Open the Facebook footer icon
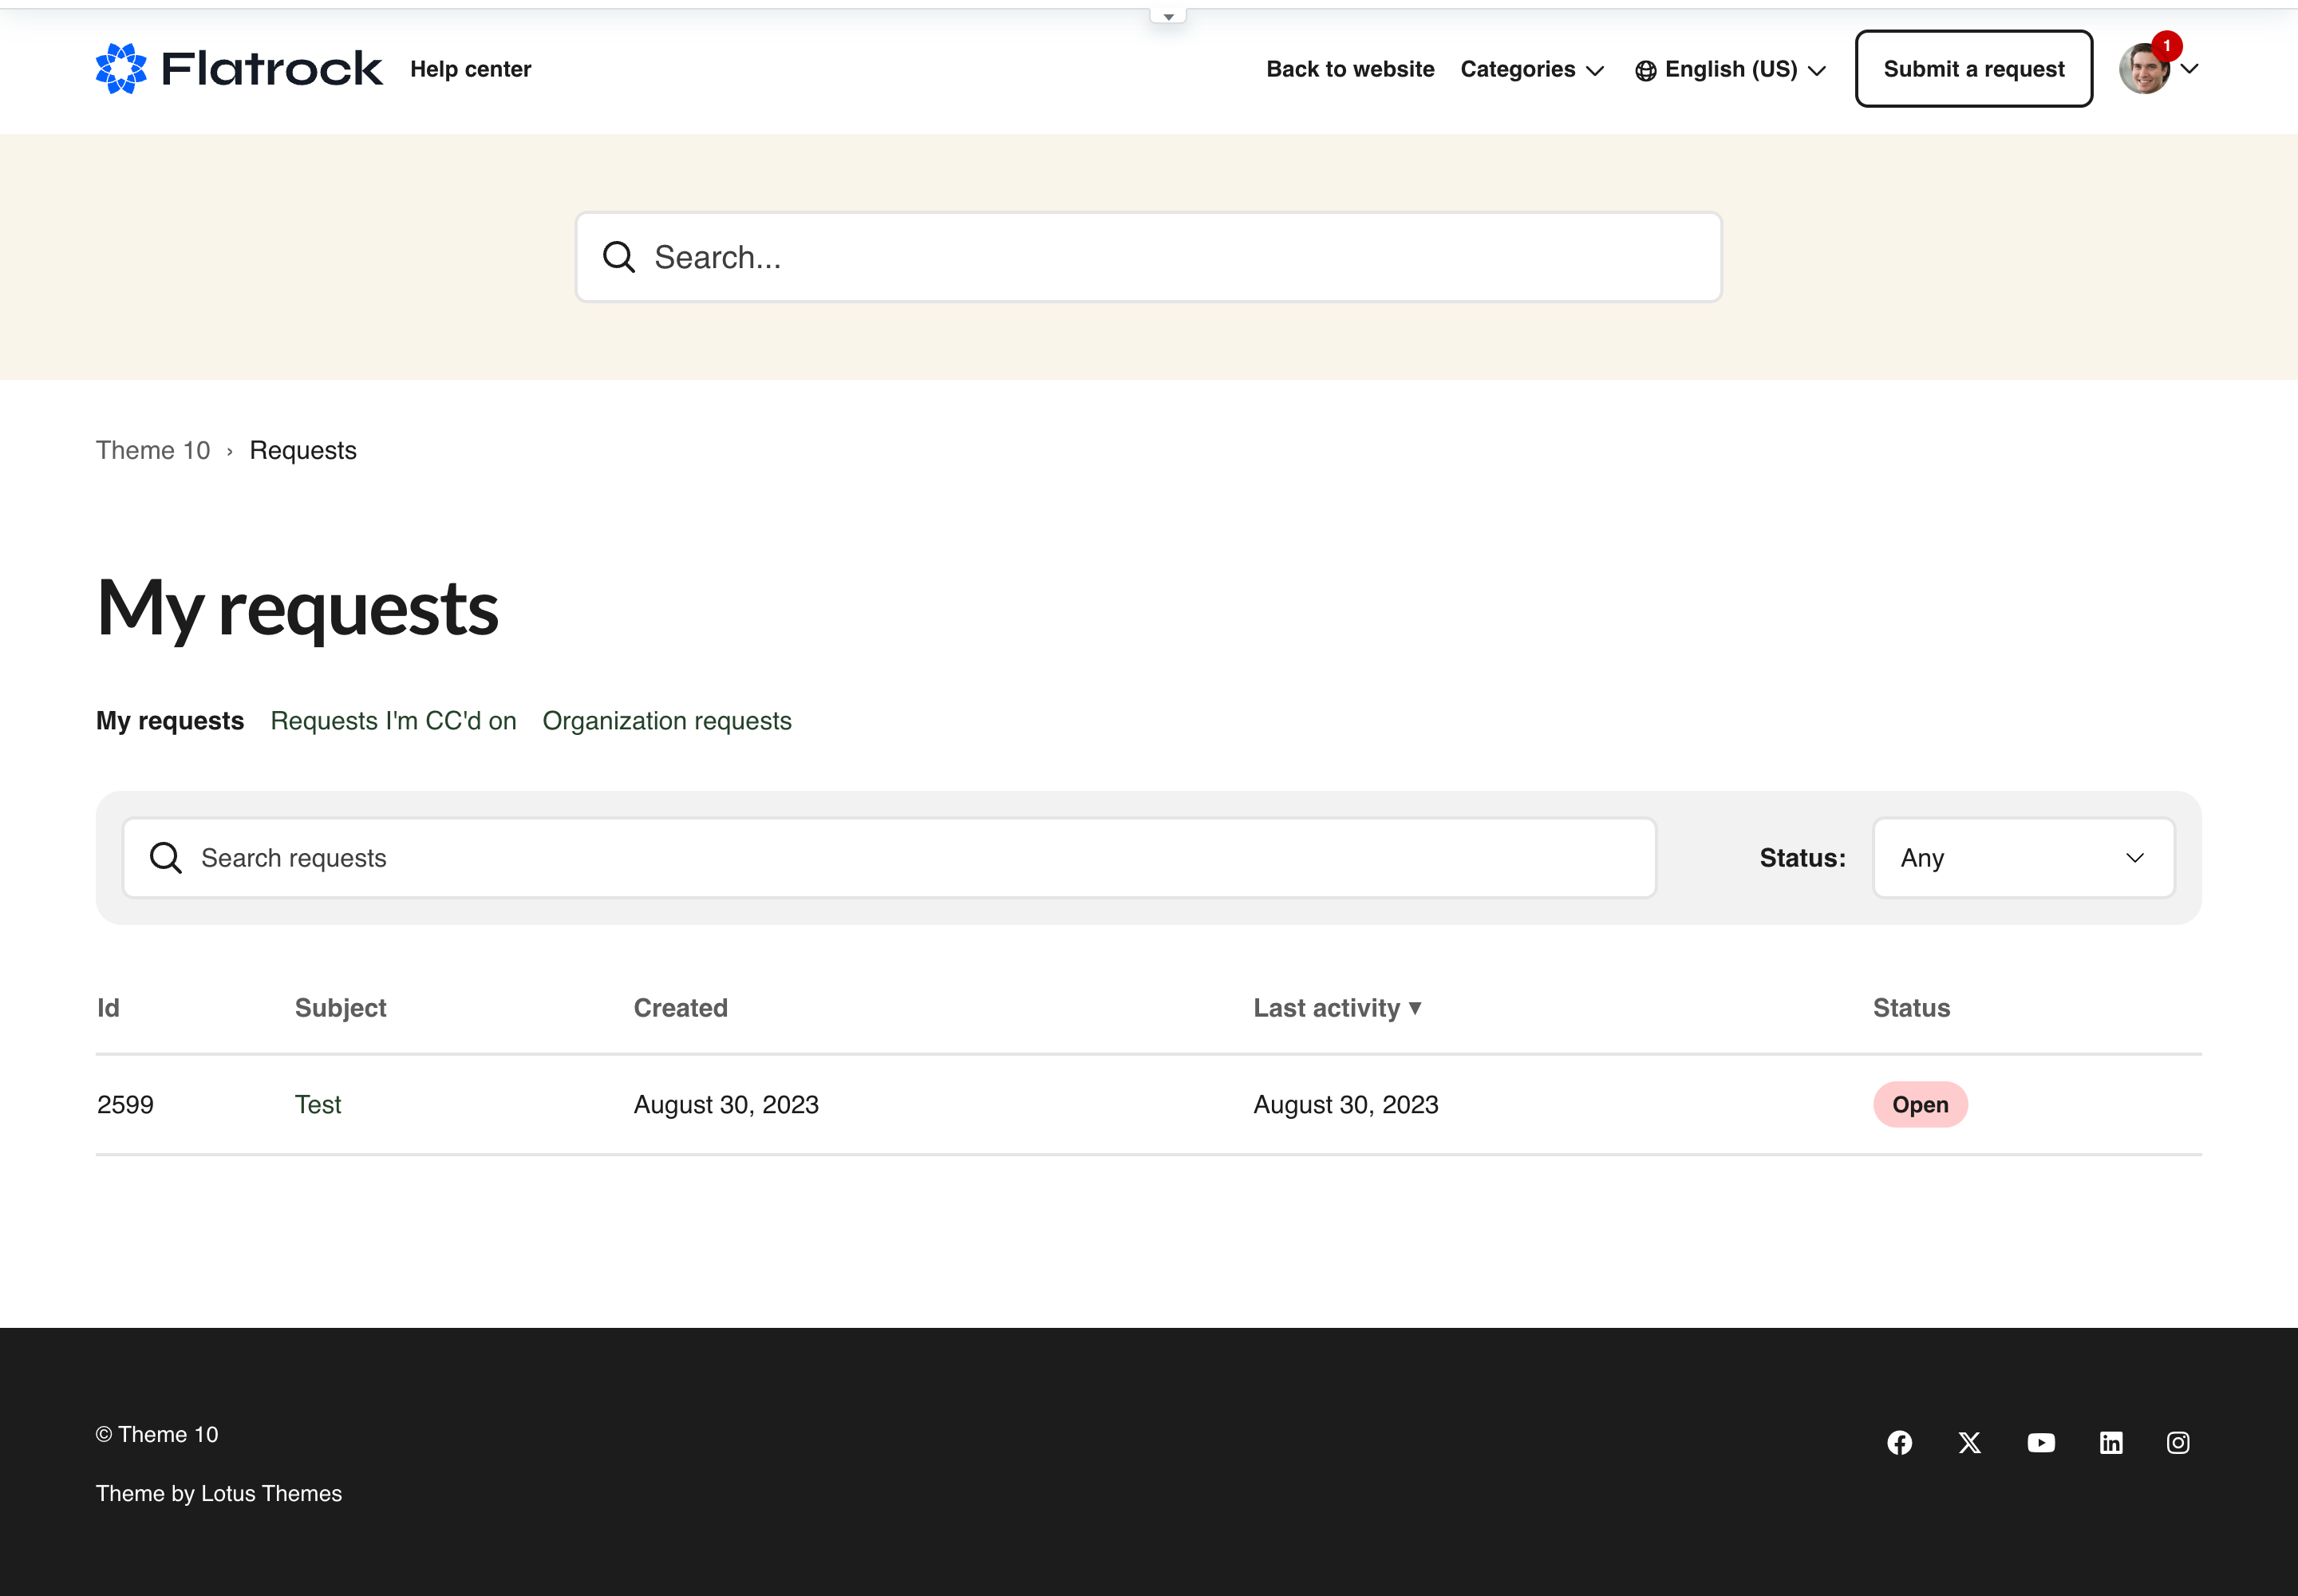This screenshot has height=1596, width=2298. tap(1899, 1442)
